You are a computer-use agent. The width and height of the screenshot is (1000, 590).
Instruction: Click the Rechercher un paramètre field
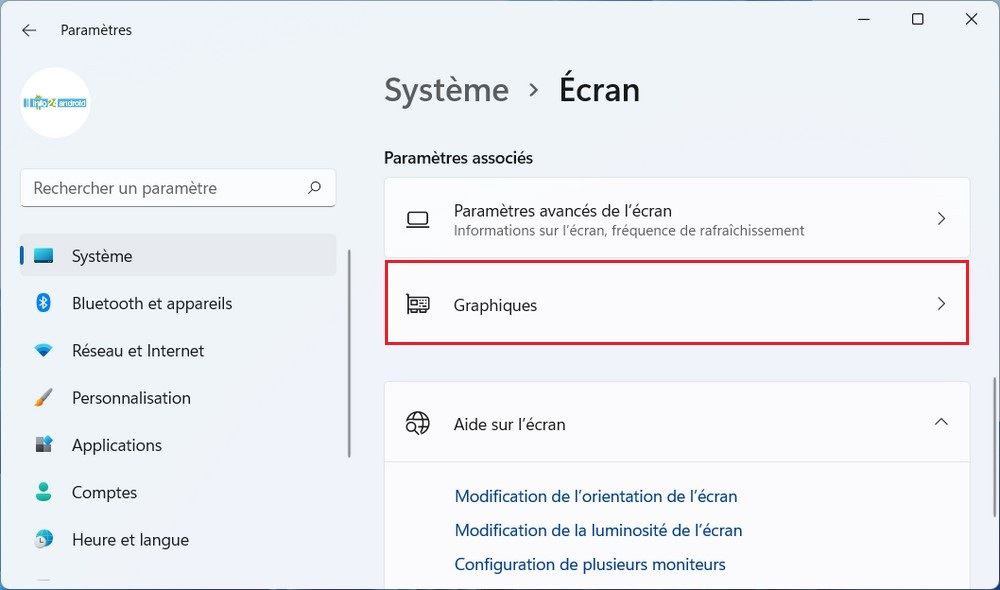(x=165, y=188)
